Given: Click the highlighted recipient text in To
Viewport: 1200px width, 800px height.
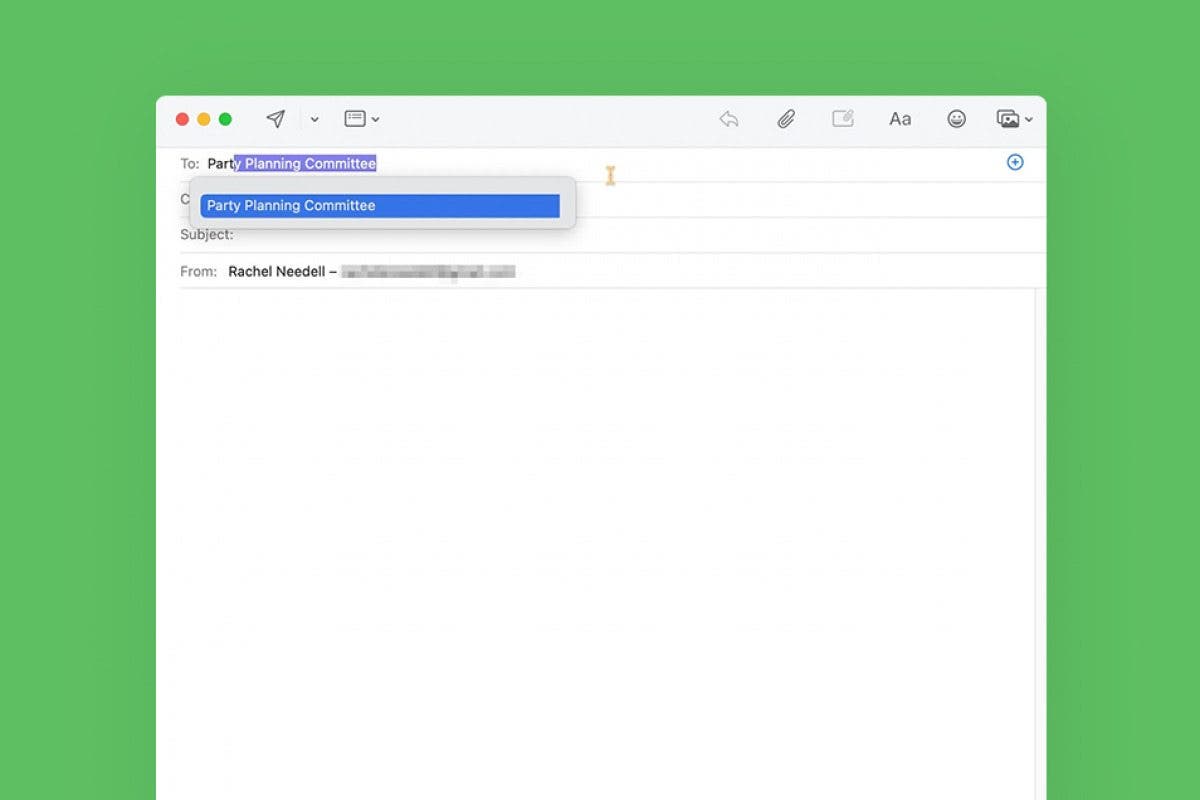Looking at the screenshot, I should pos(305,163).
